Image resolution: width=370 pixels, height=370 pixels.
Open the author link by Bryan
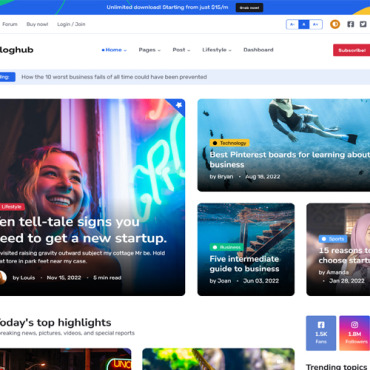[221, 177]
